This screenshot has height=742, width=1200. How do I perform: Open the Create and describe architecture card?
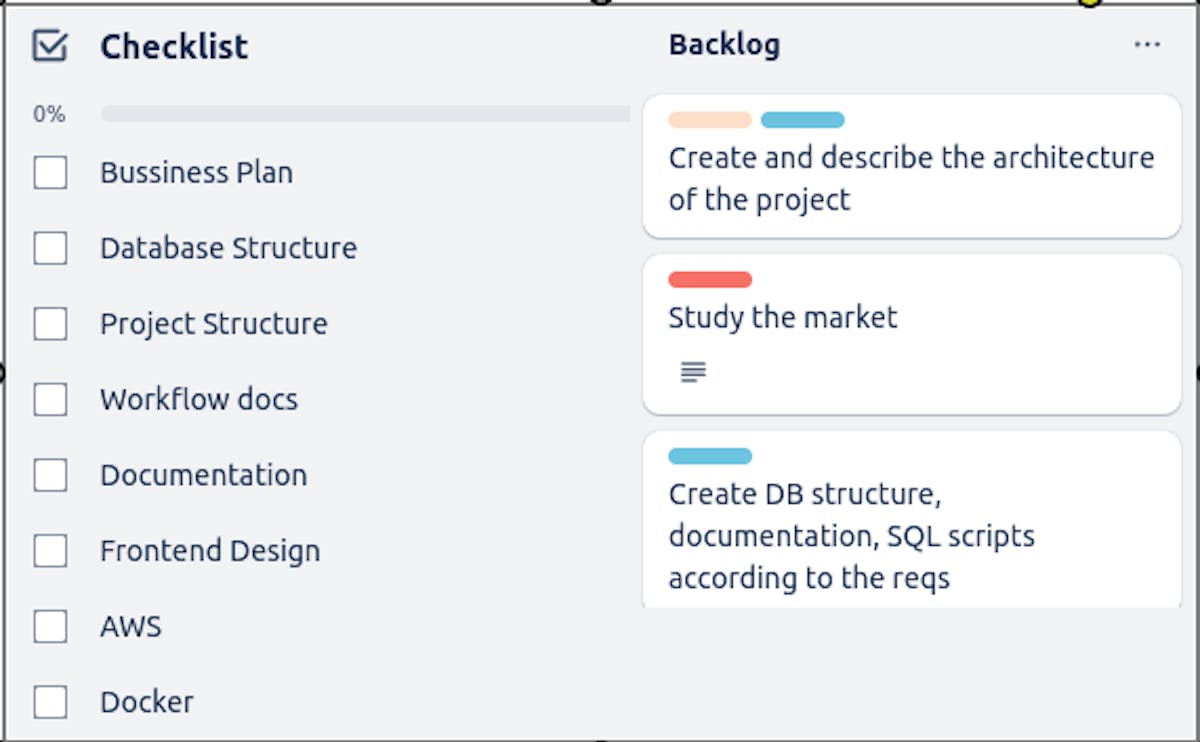coord(910,180)
